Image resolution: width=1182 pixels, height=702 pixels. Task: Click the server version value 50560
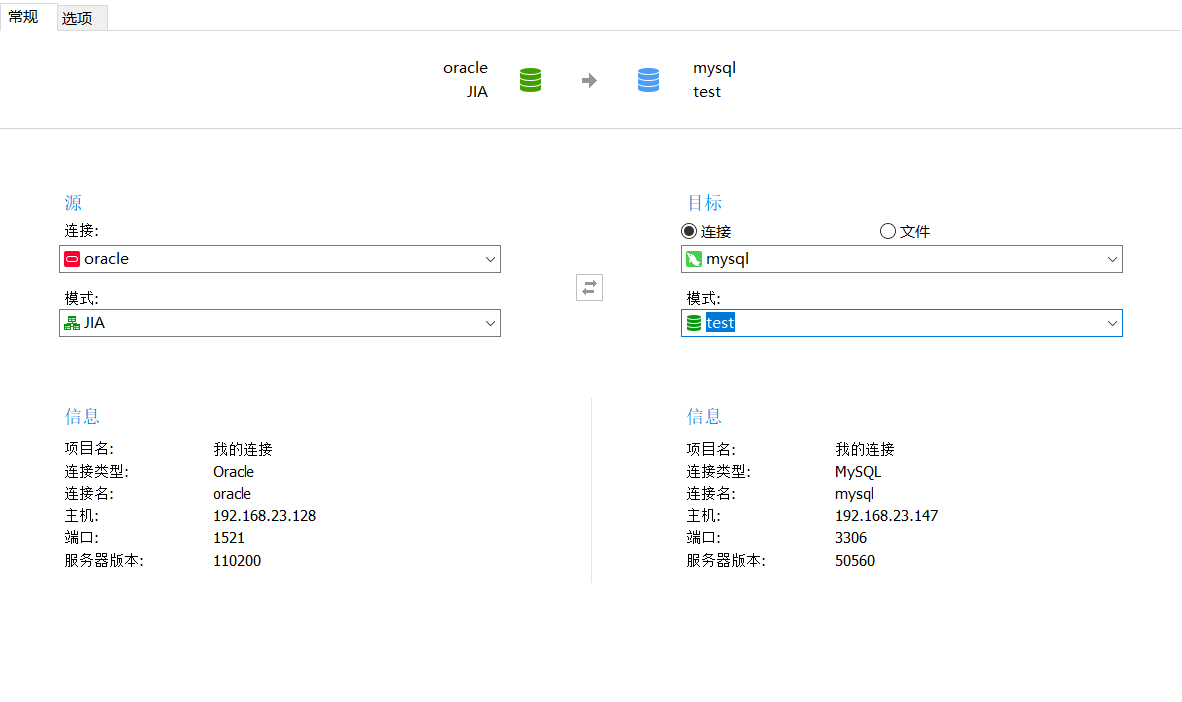click(855, 560)
